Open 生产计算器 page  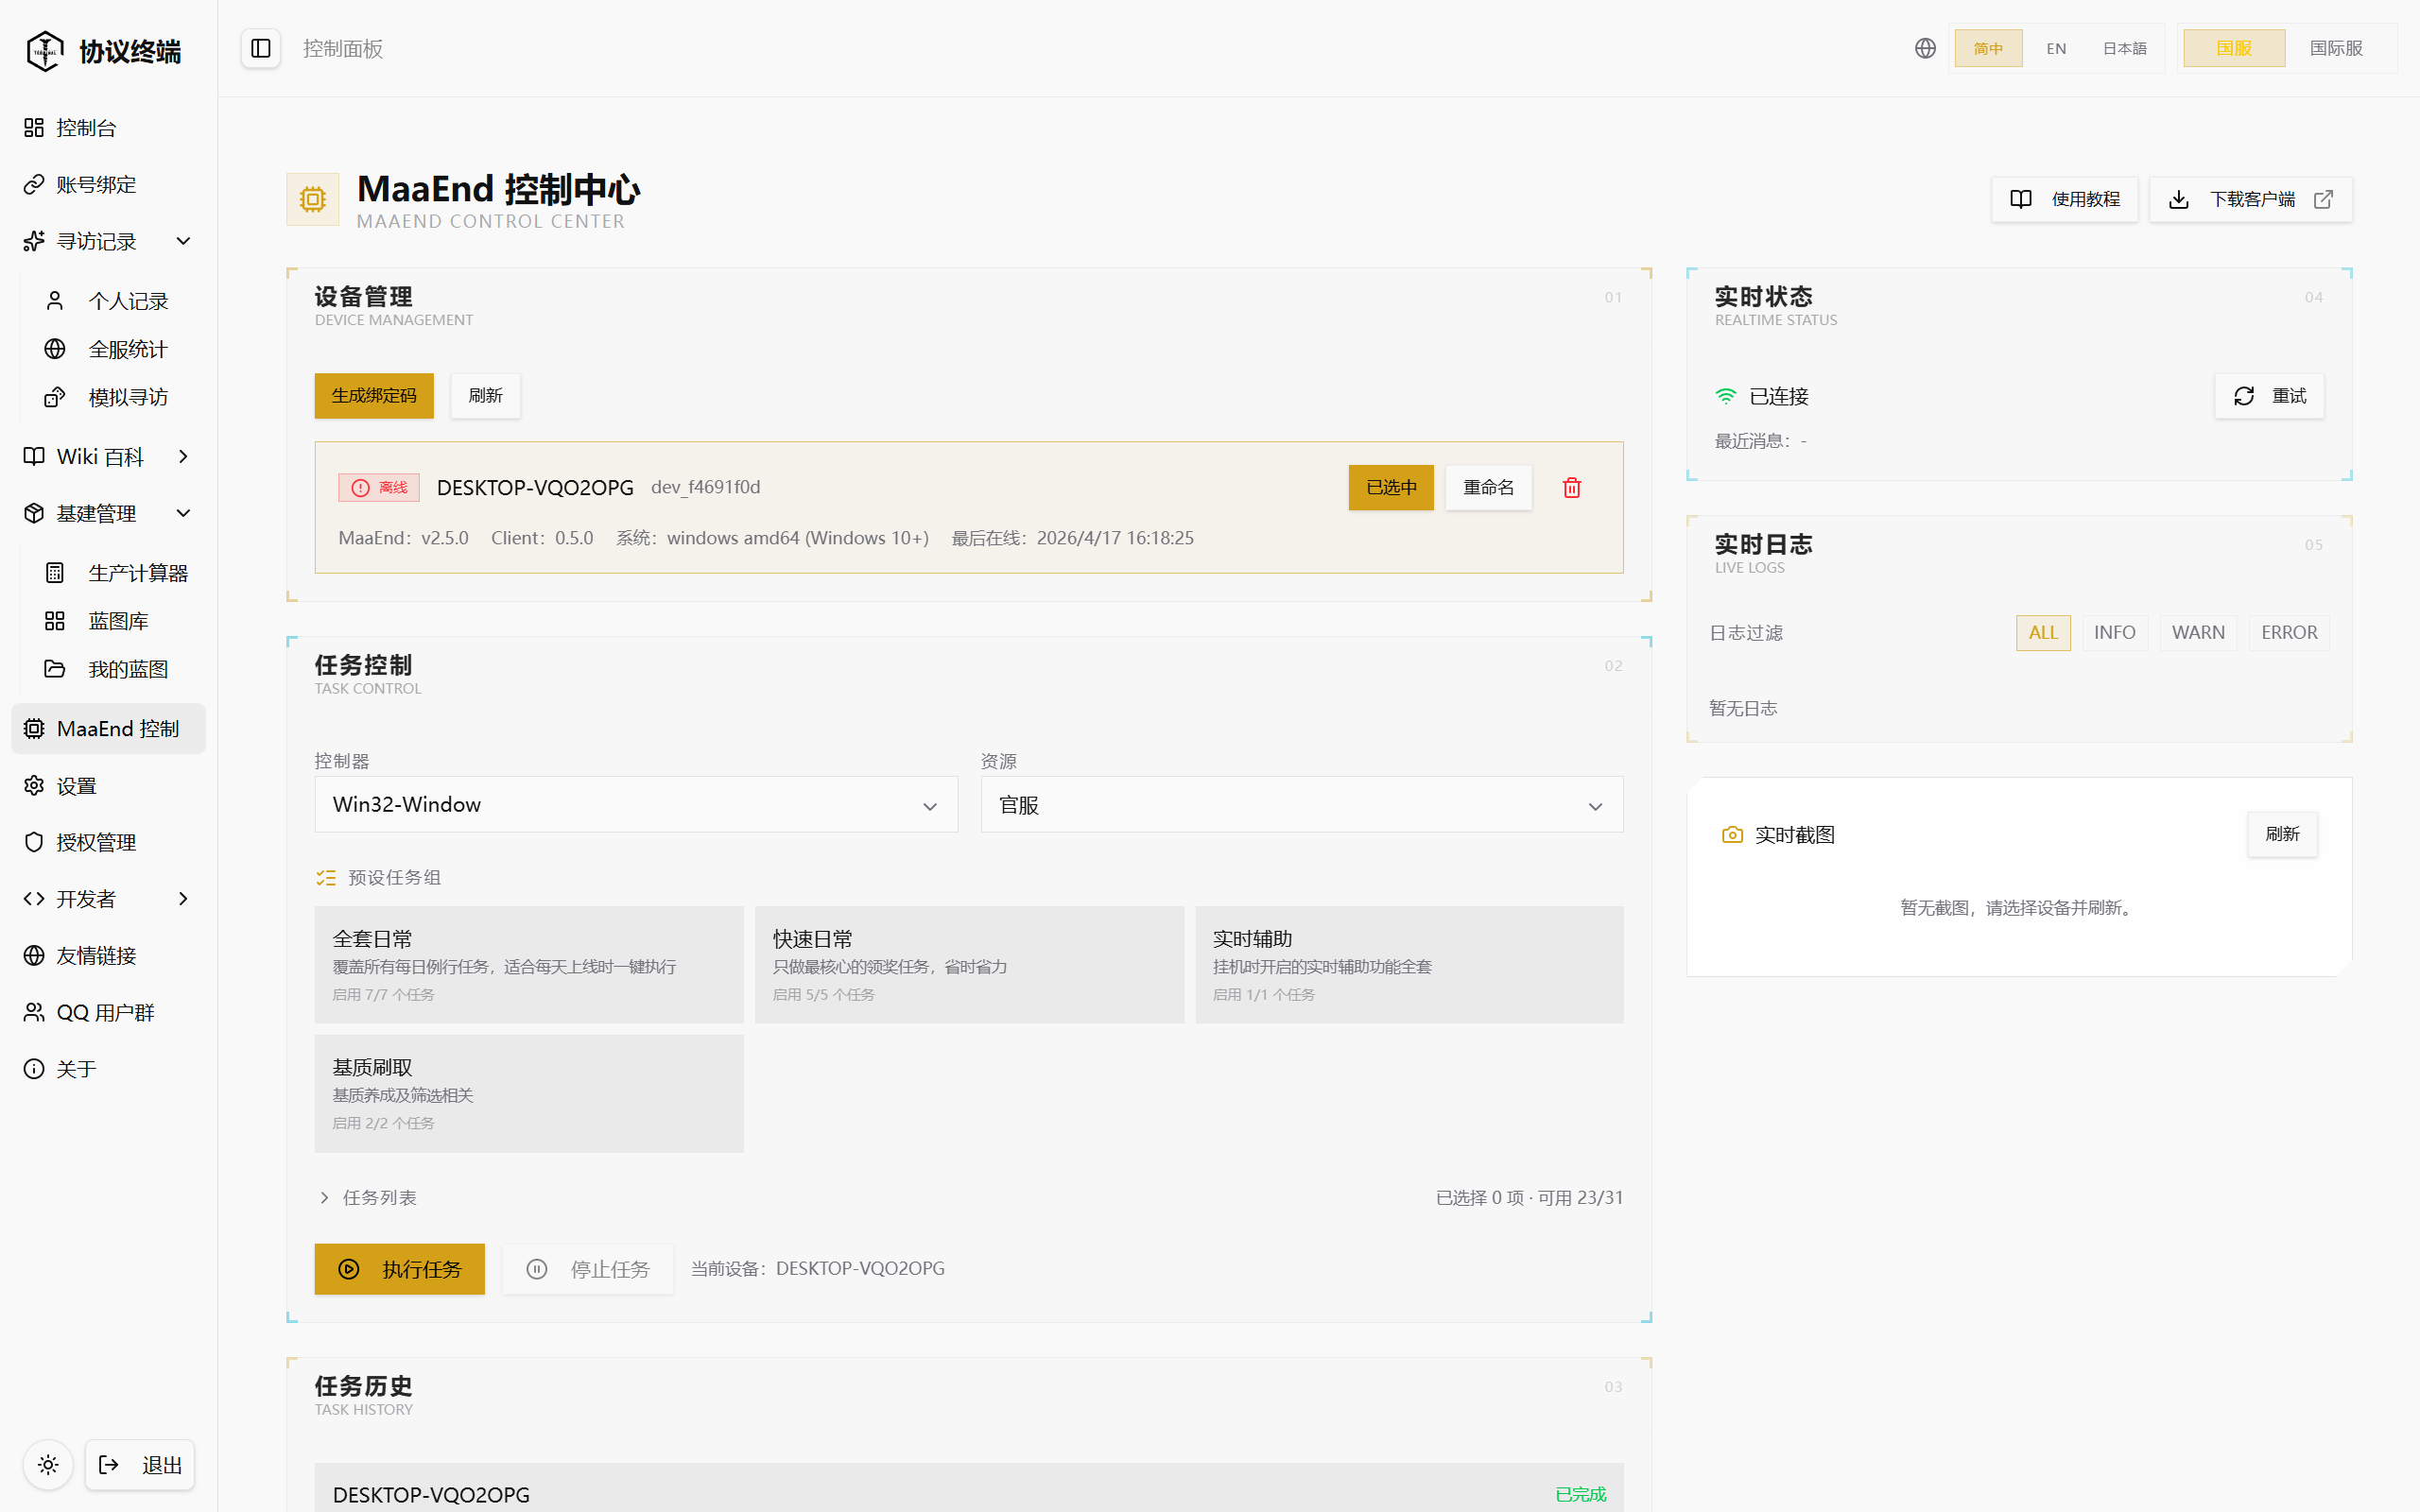click(x=118, y=573)
